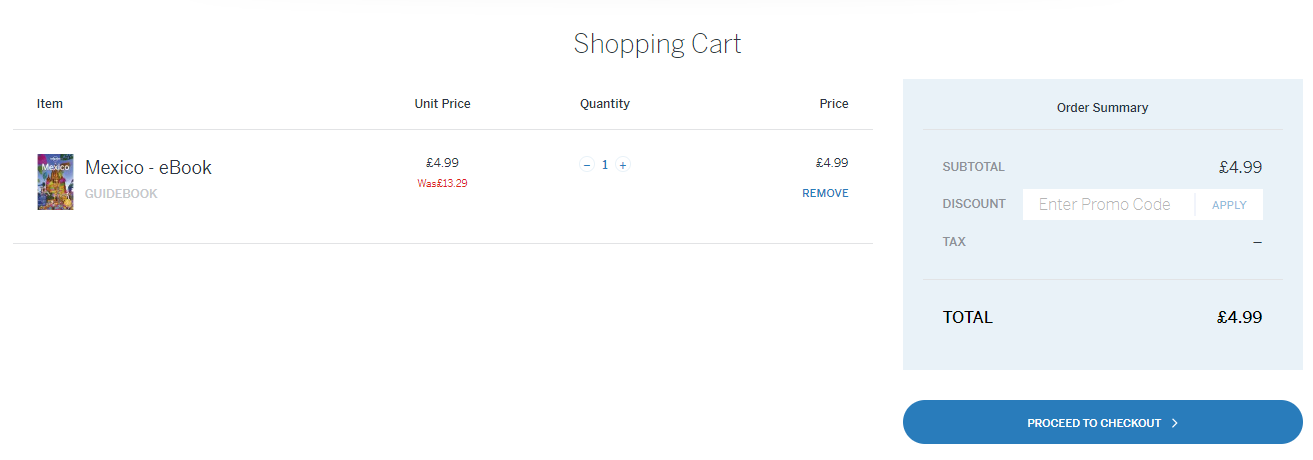
Task: Click the Mexico guidebook cover thumbnail
Action: coord(55,181)
